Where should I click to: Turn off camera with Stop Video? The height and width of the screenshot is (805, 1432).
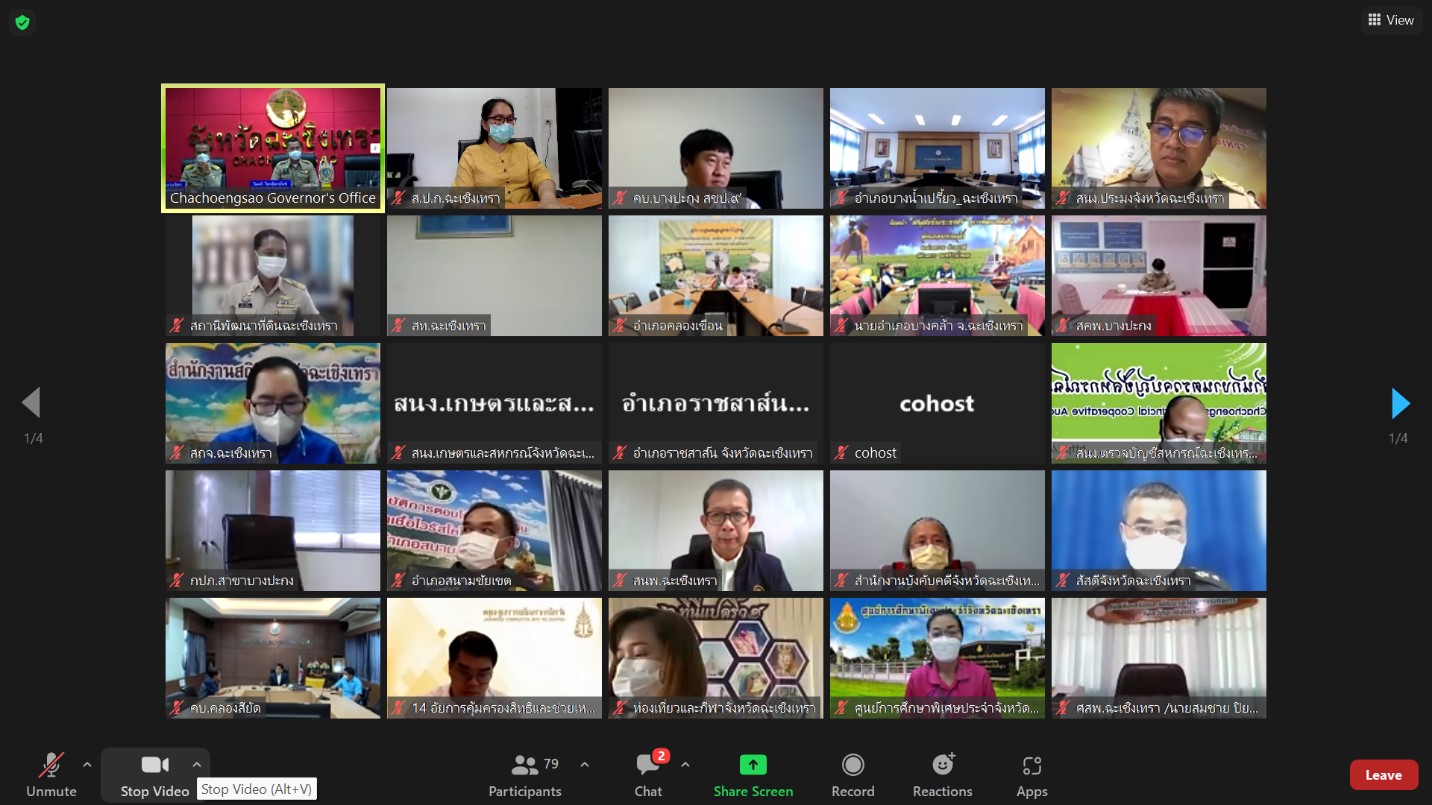[155, 776]
